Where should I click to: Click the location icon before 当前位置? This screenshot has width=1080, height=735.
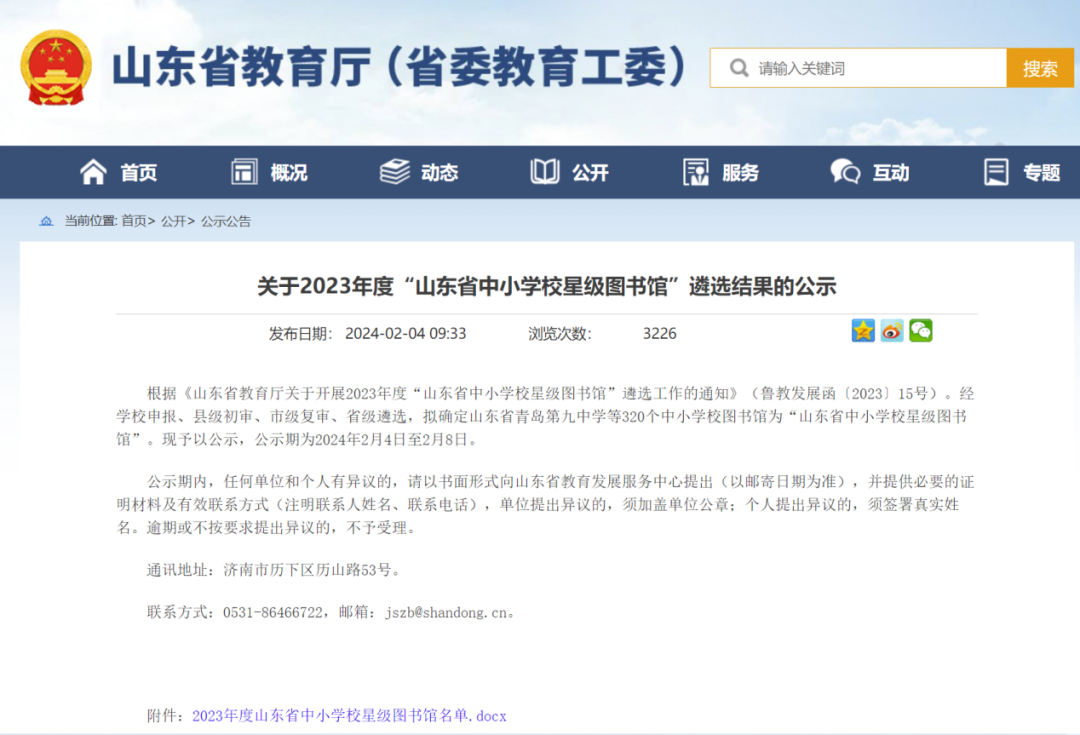[x=44, y=221]
